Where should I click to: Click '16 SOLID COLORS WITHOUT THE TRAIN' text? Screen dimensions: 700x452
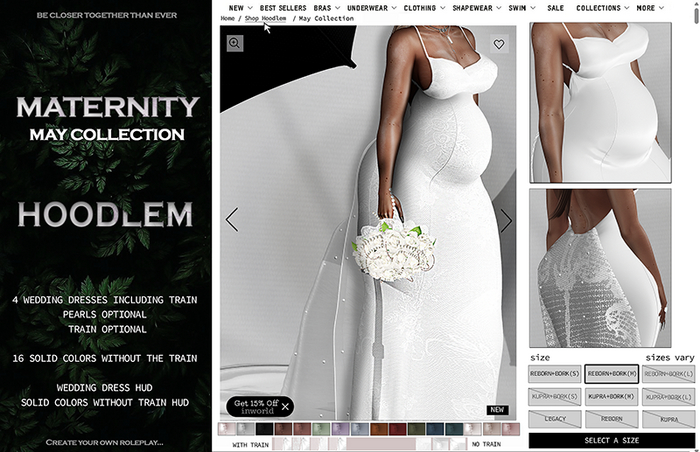(x=105, y=358)
